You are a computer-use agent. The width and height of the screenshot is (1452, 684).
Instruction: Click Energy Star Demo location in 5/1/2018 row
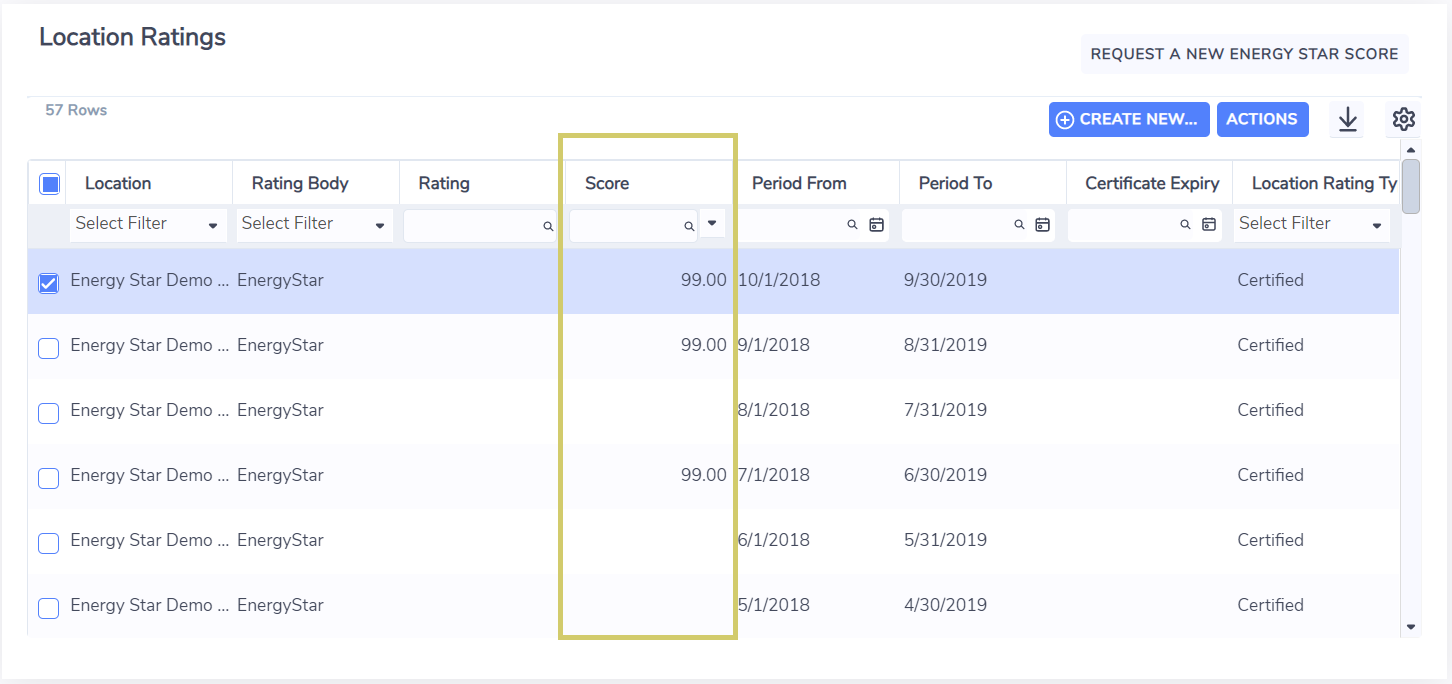click(x=150, y=605)
